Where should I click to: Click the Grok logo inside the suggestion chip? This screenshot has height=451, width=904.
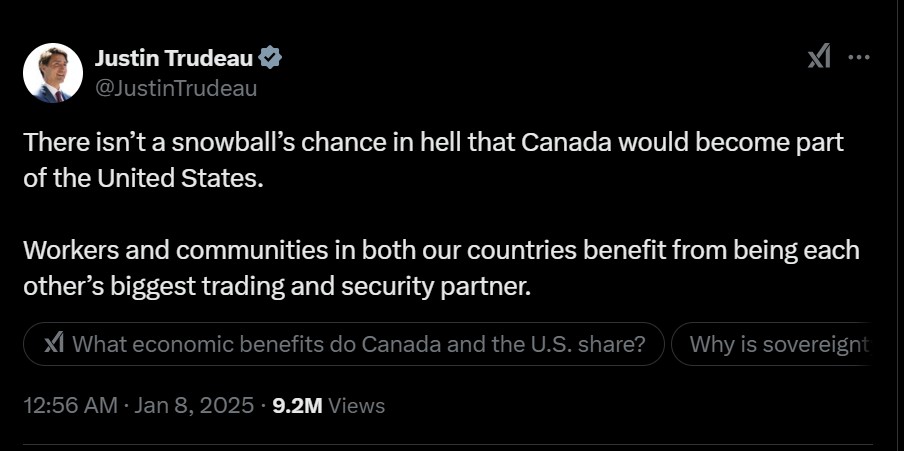tap(55, 345)
